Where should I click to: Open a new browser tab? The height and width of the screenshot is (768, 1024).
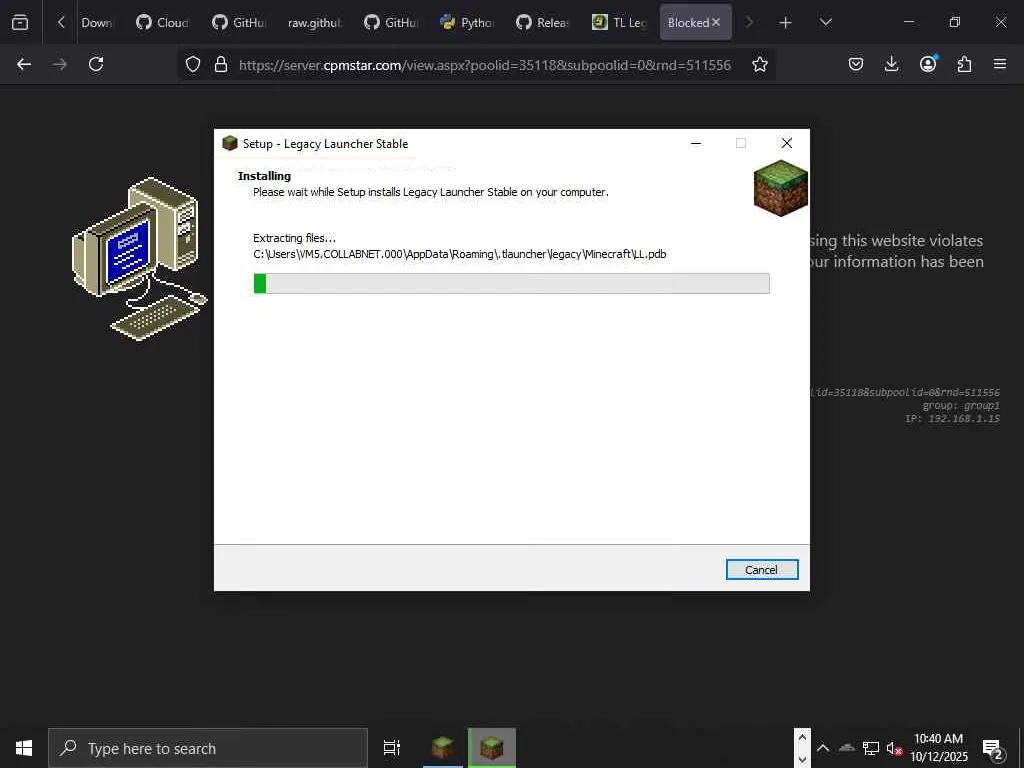(x=786, y=23)
